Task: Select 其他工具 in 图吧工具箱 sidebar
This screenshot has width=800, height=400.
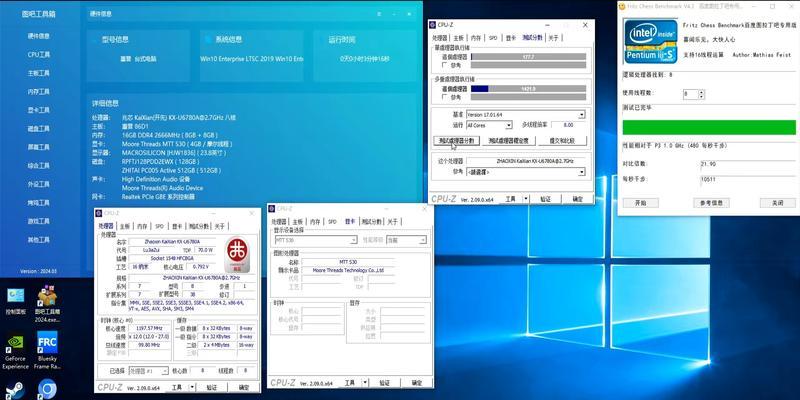Action: click(x=39, y=239)
